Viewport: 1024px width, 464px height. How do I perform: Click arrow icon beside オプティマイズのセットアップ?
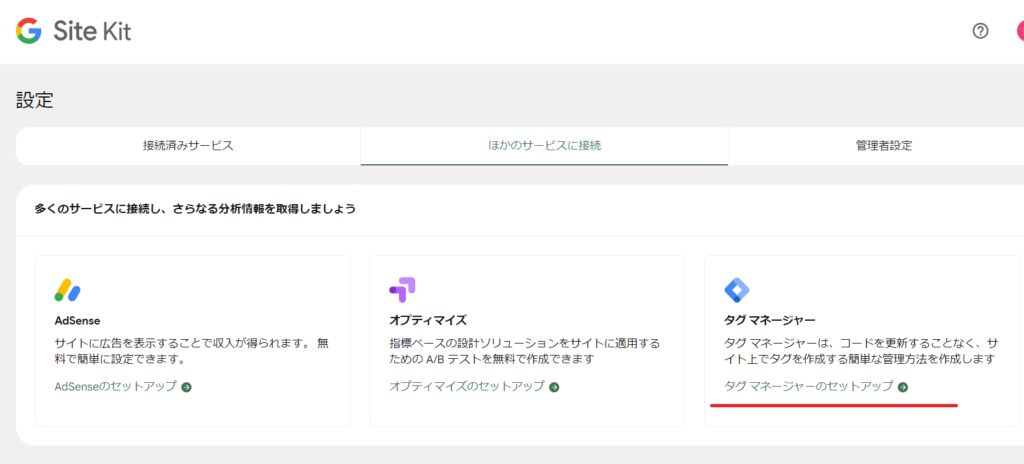pyautogui.click(x=554, y=387)
